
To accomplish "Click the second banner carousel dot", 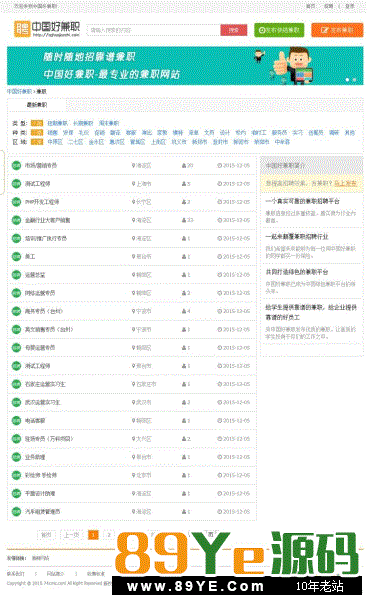I will click(355, 80).
